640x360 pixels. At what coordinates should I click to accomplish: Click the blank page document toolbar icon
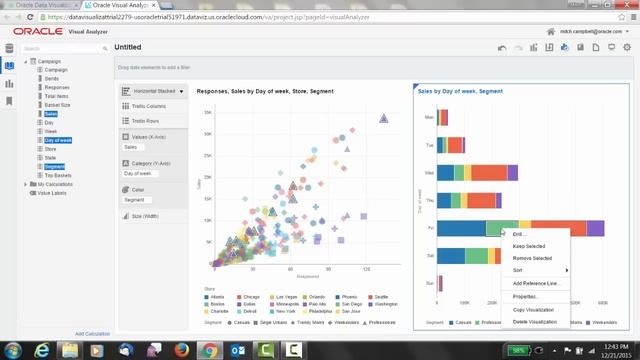596,47
